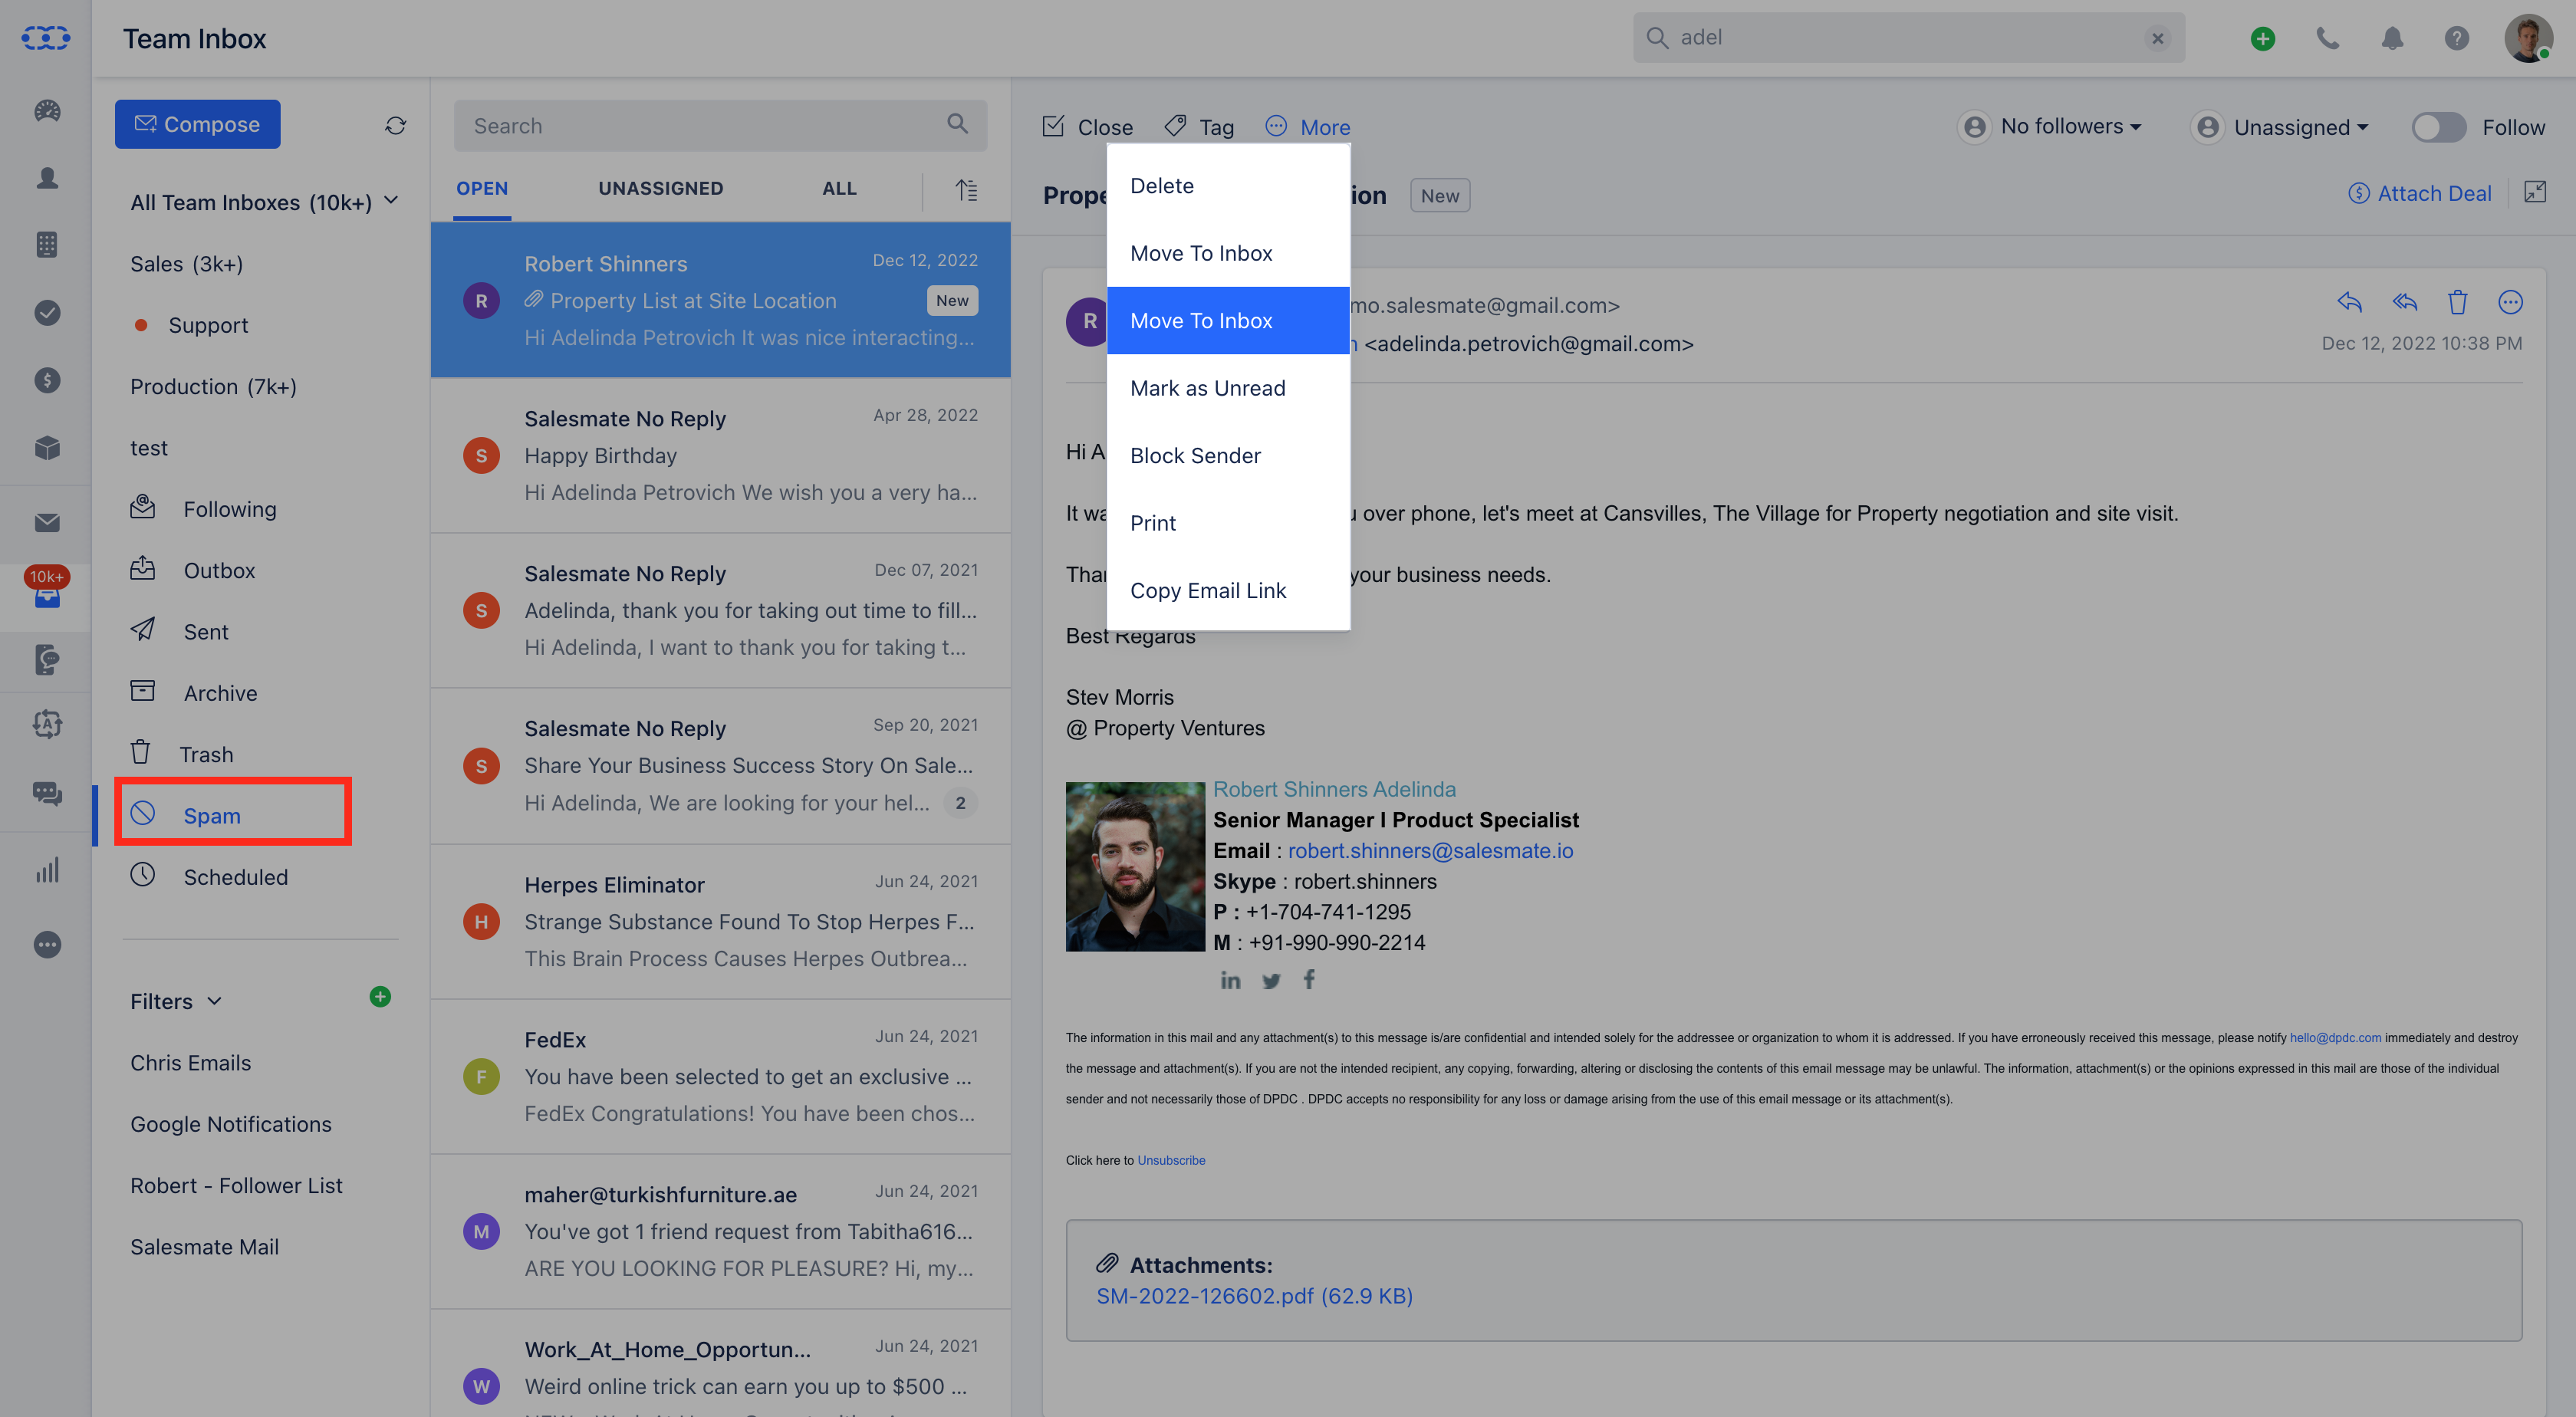Open the SM-2022-126602.pdf attachment
The width and height of the screenshot is (2576, 1417).
pyautogui.click(x=1254, y=1296)
